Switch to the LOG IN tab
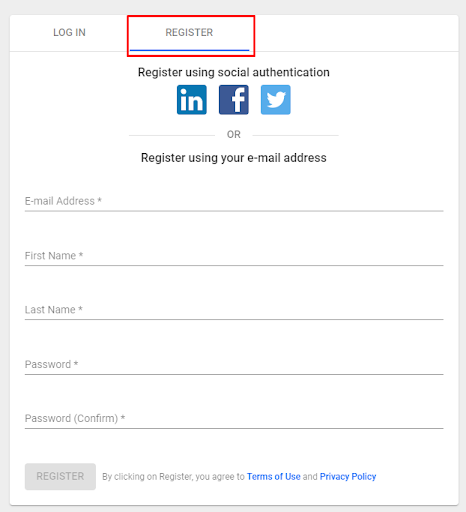The width and height of the screenshot is (466, 512). pos(69,33)
